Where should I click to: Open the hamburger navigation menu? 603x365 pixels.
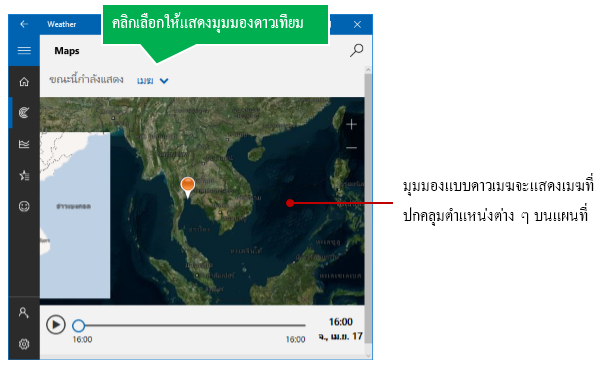(x=24, y=50)
